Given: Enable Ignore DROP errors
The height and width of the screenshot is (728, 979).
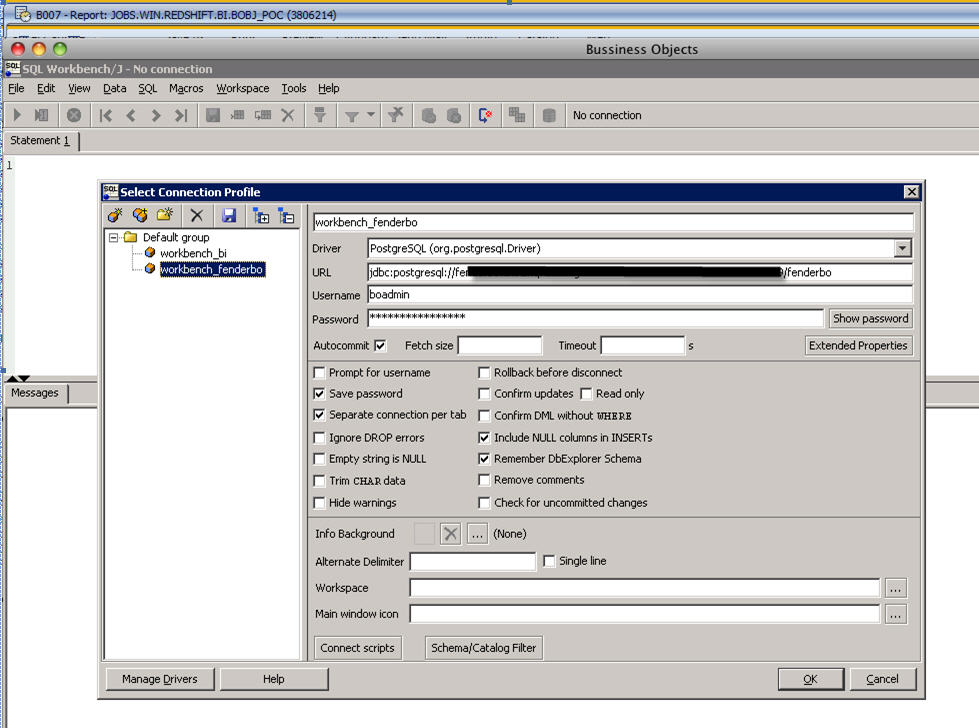Looking at the screenshot, I should [x=319, y=438].
